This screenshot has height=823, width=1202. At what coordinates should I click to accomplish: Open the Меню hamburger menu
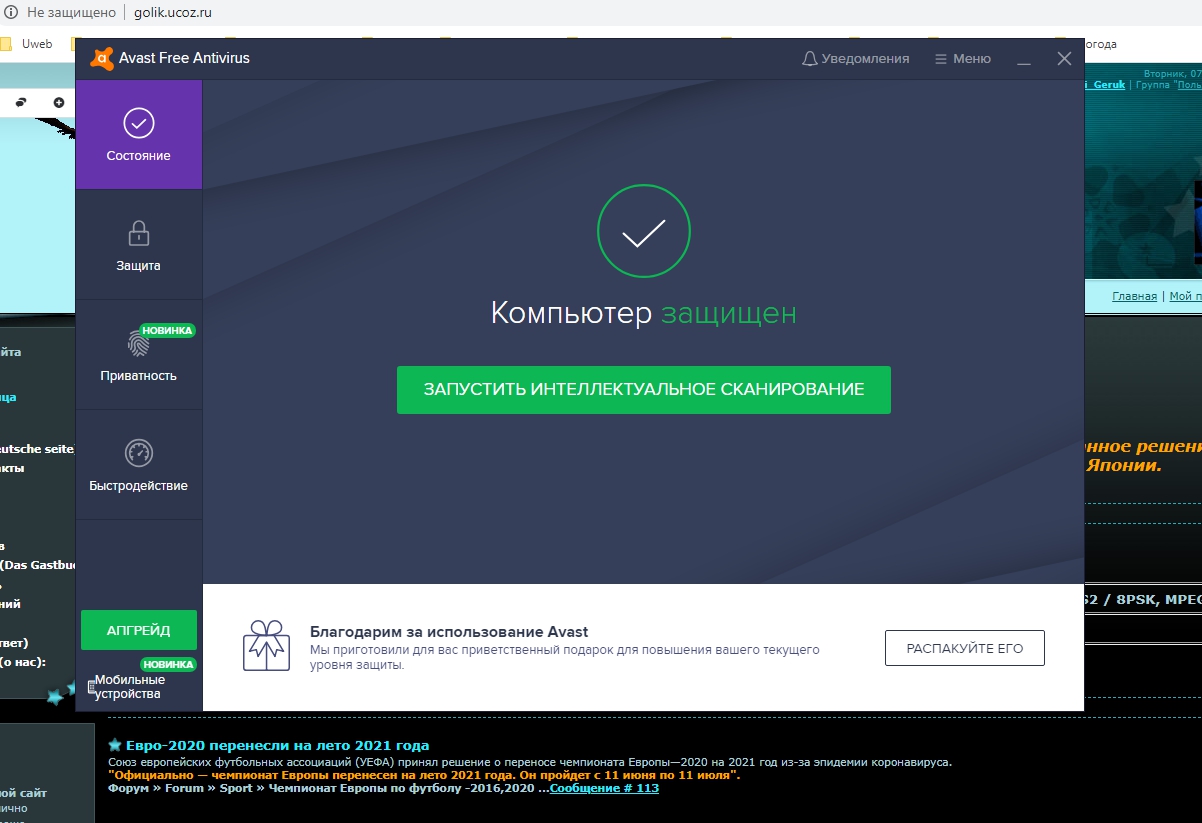point(962,59)
